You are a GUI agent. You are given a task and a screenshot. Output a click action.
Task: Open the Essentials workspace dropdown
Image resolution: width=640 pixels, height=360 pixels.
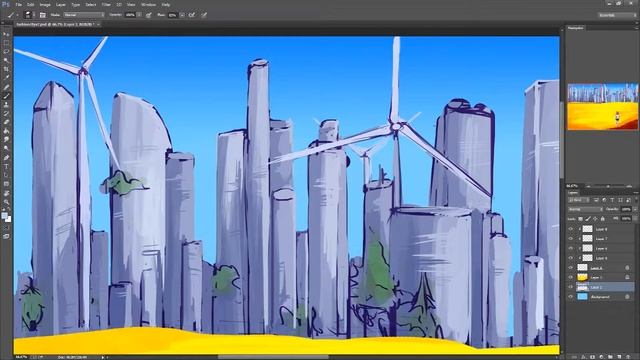point(617,15)
